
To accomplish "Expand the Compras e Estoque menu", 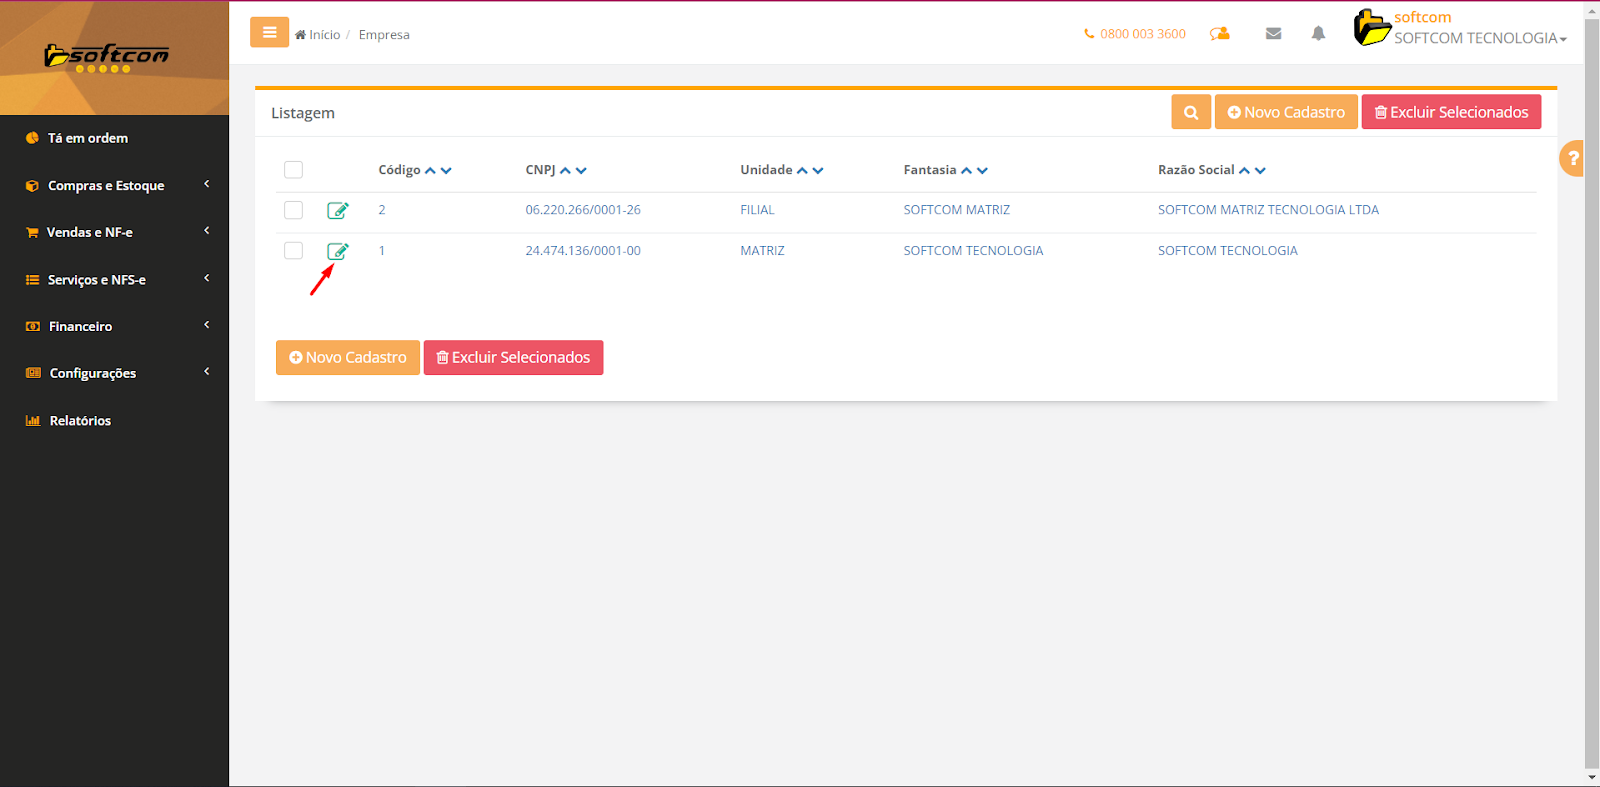I will [x=106, y=185].
